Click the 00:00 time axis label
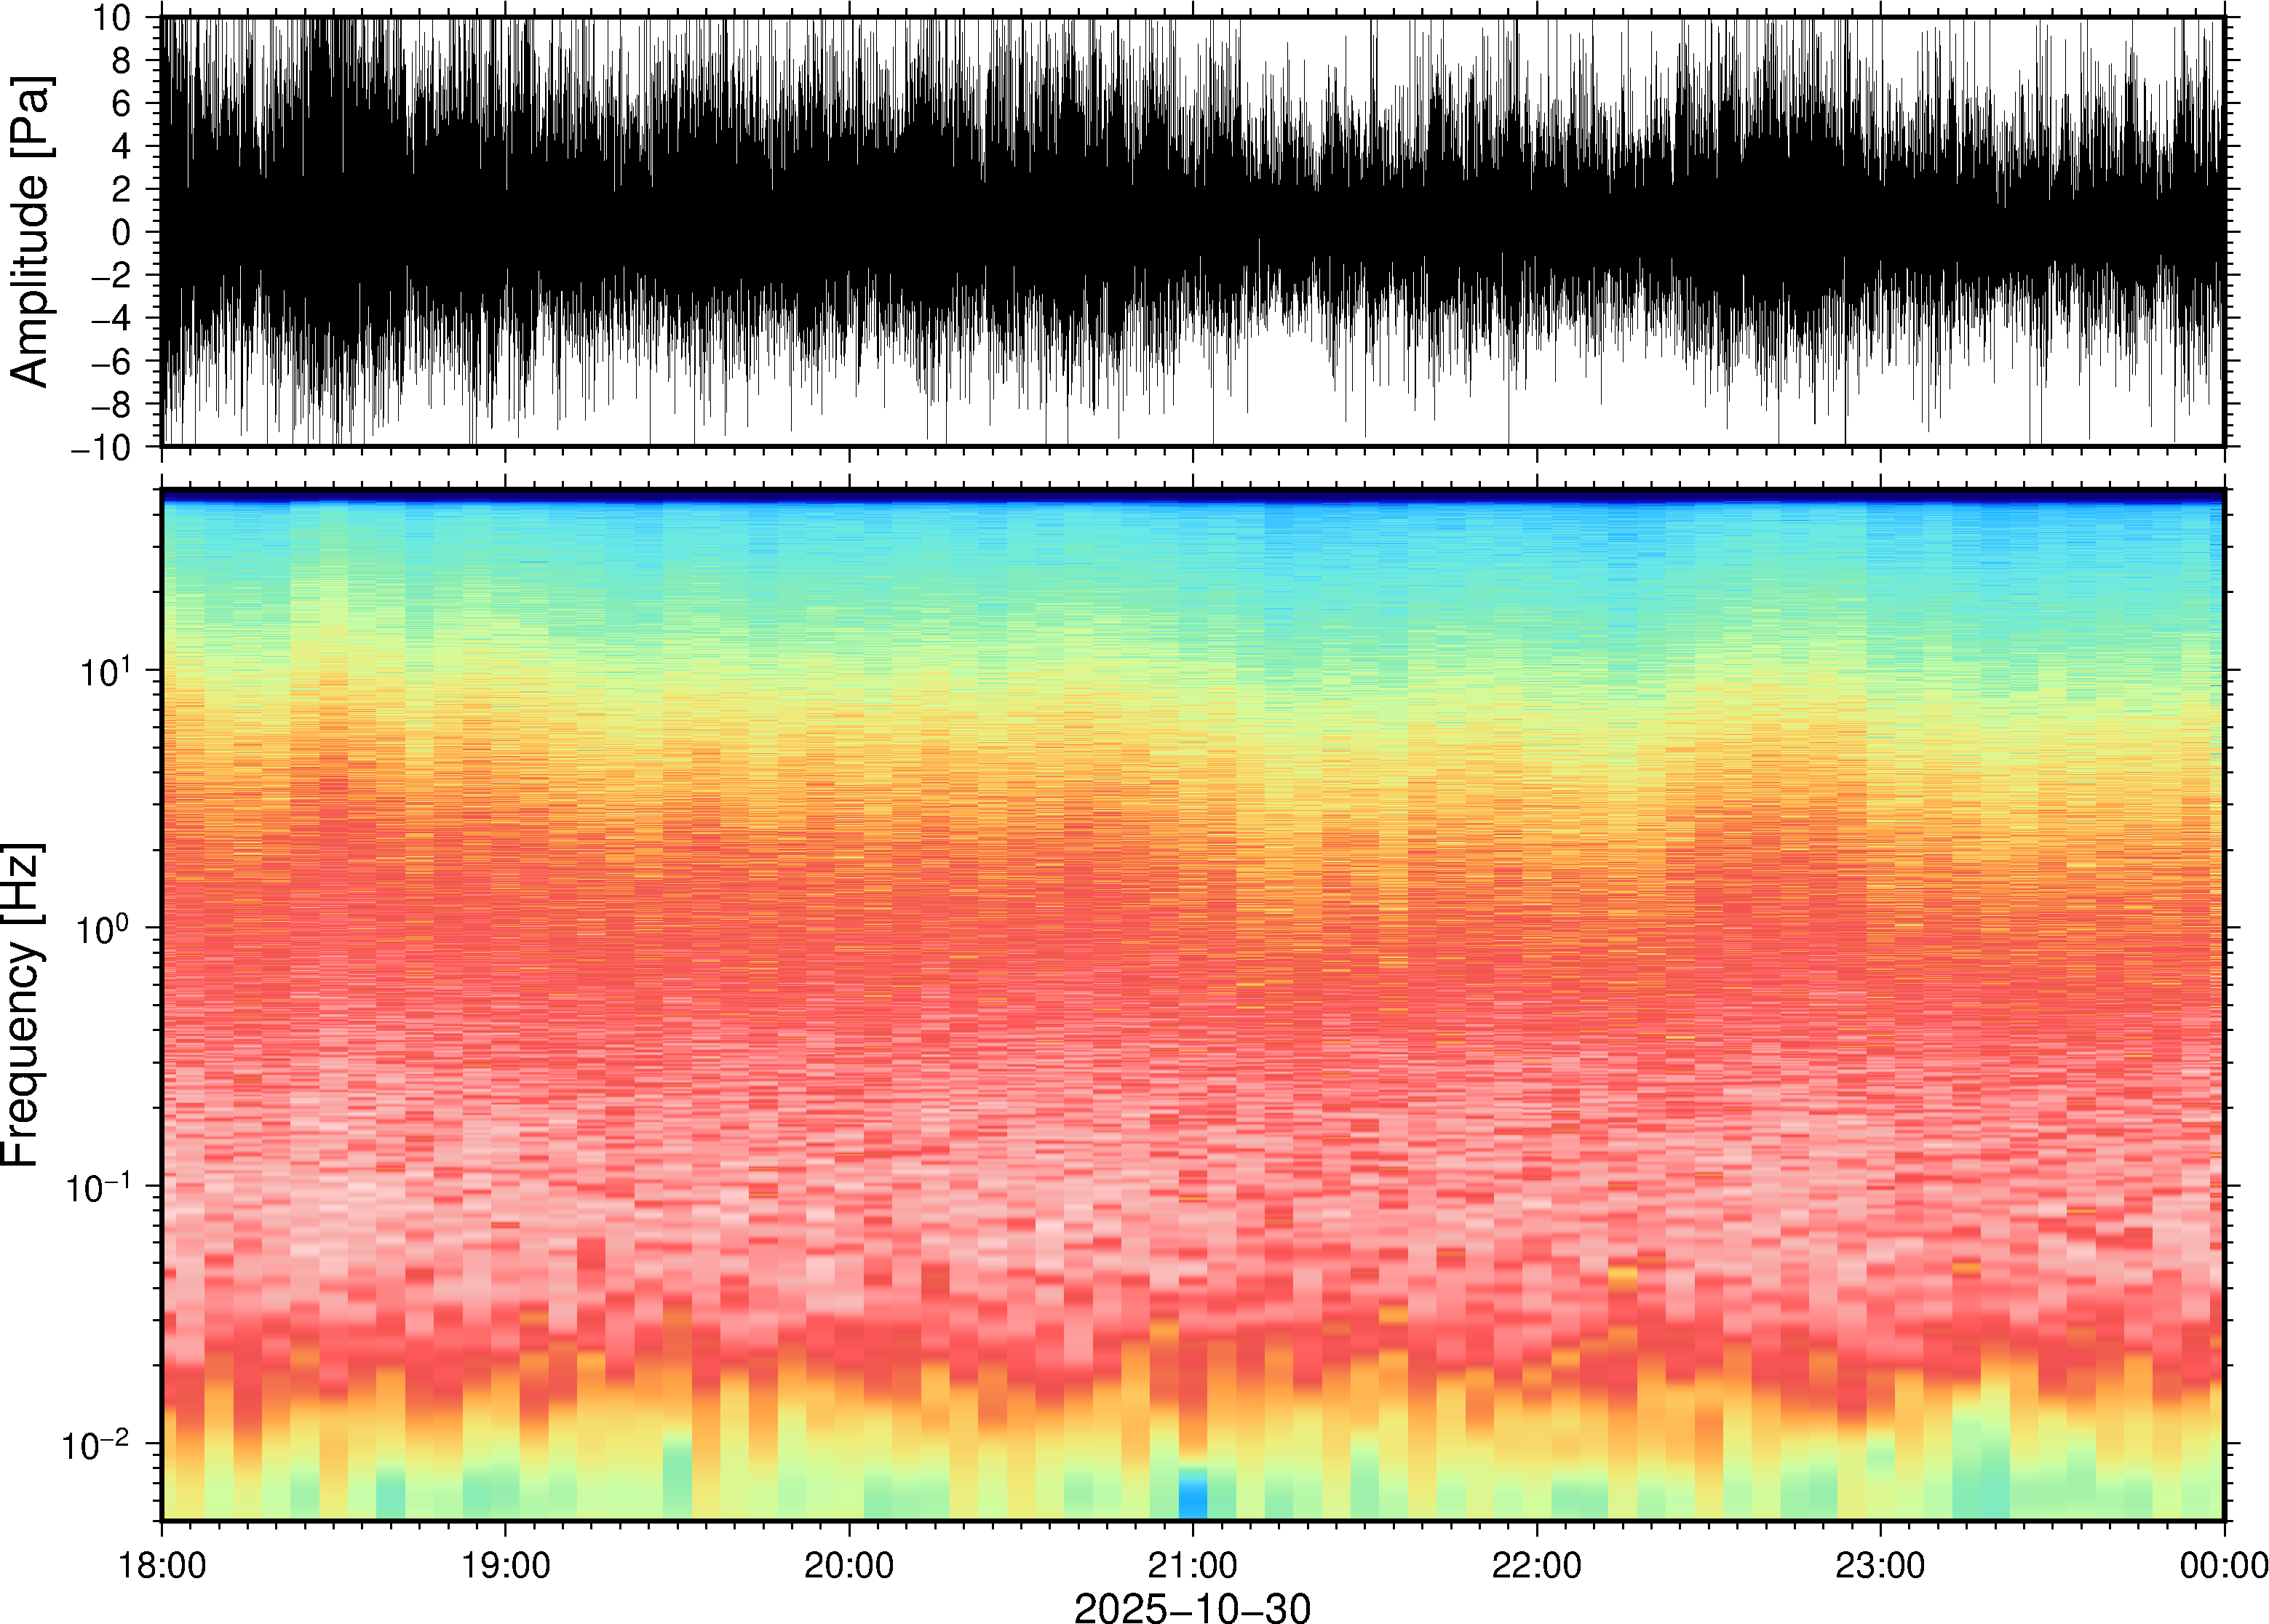2269x1624 pixels. click(2223, 1565)
